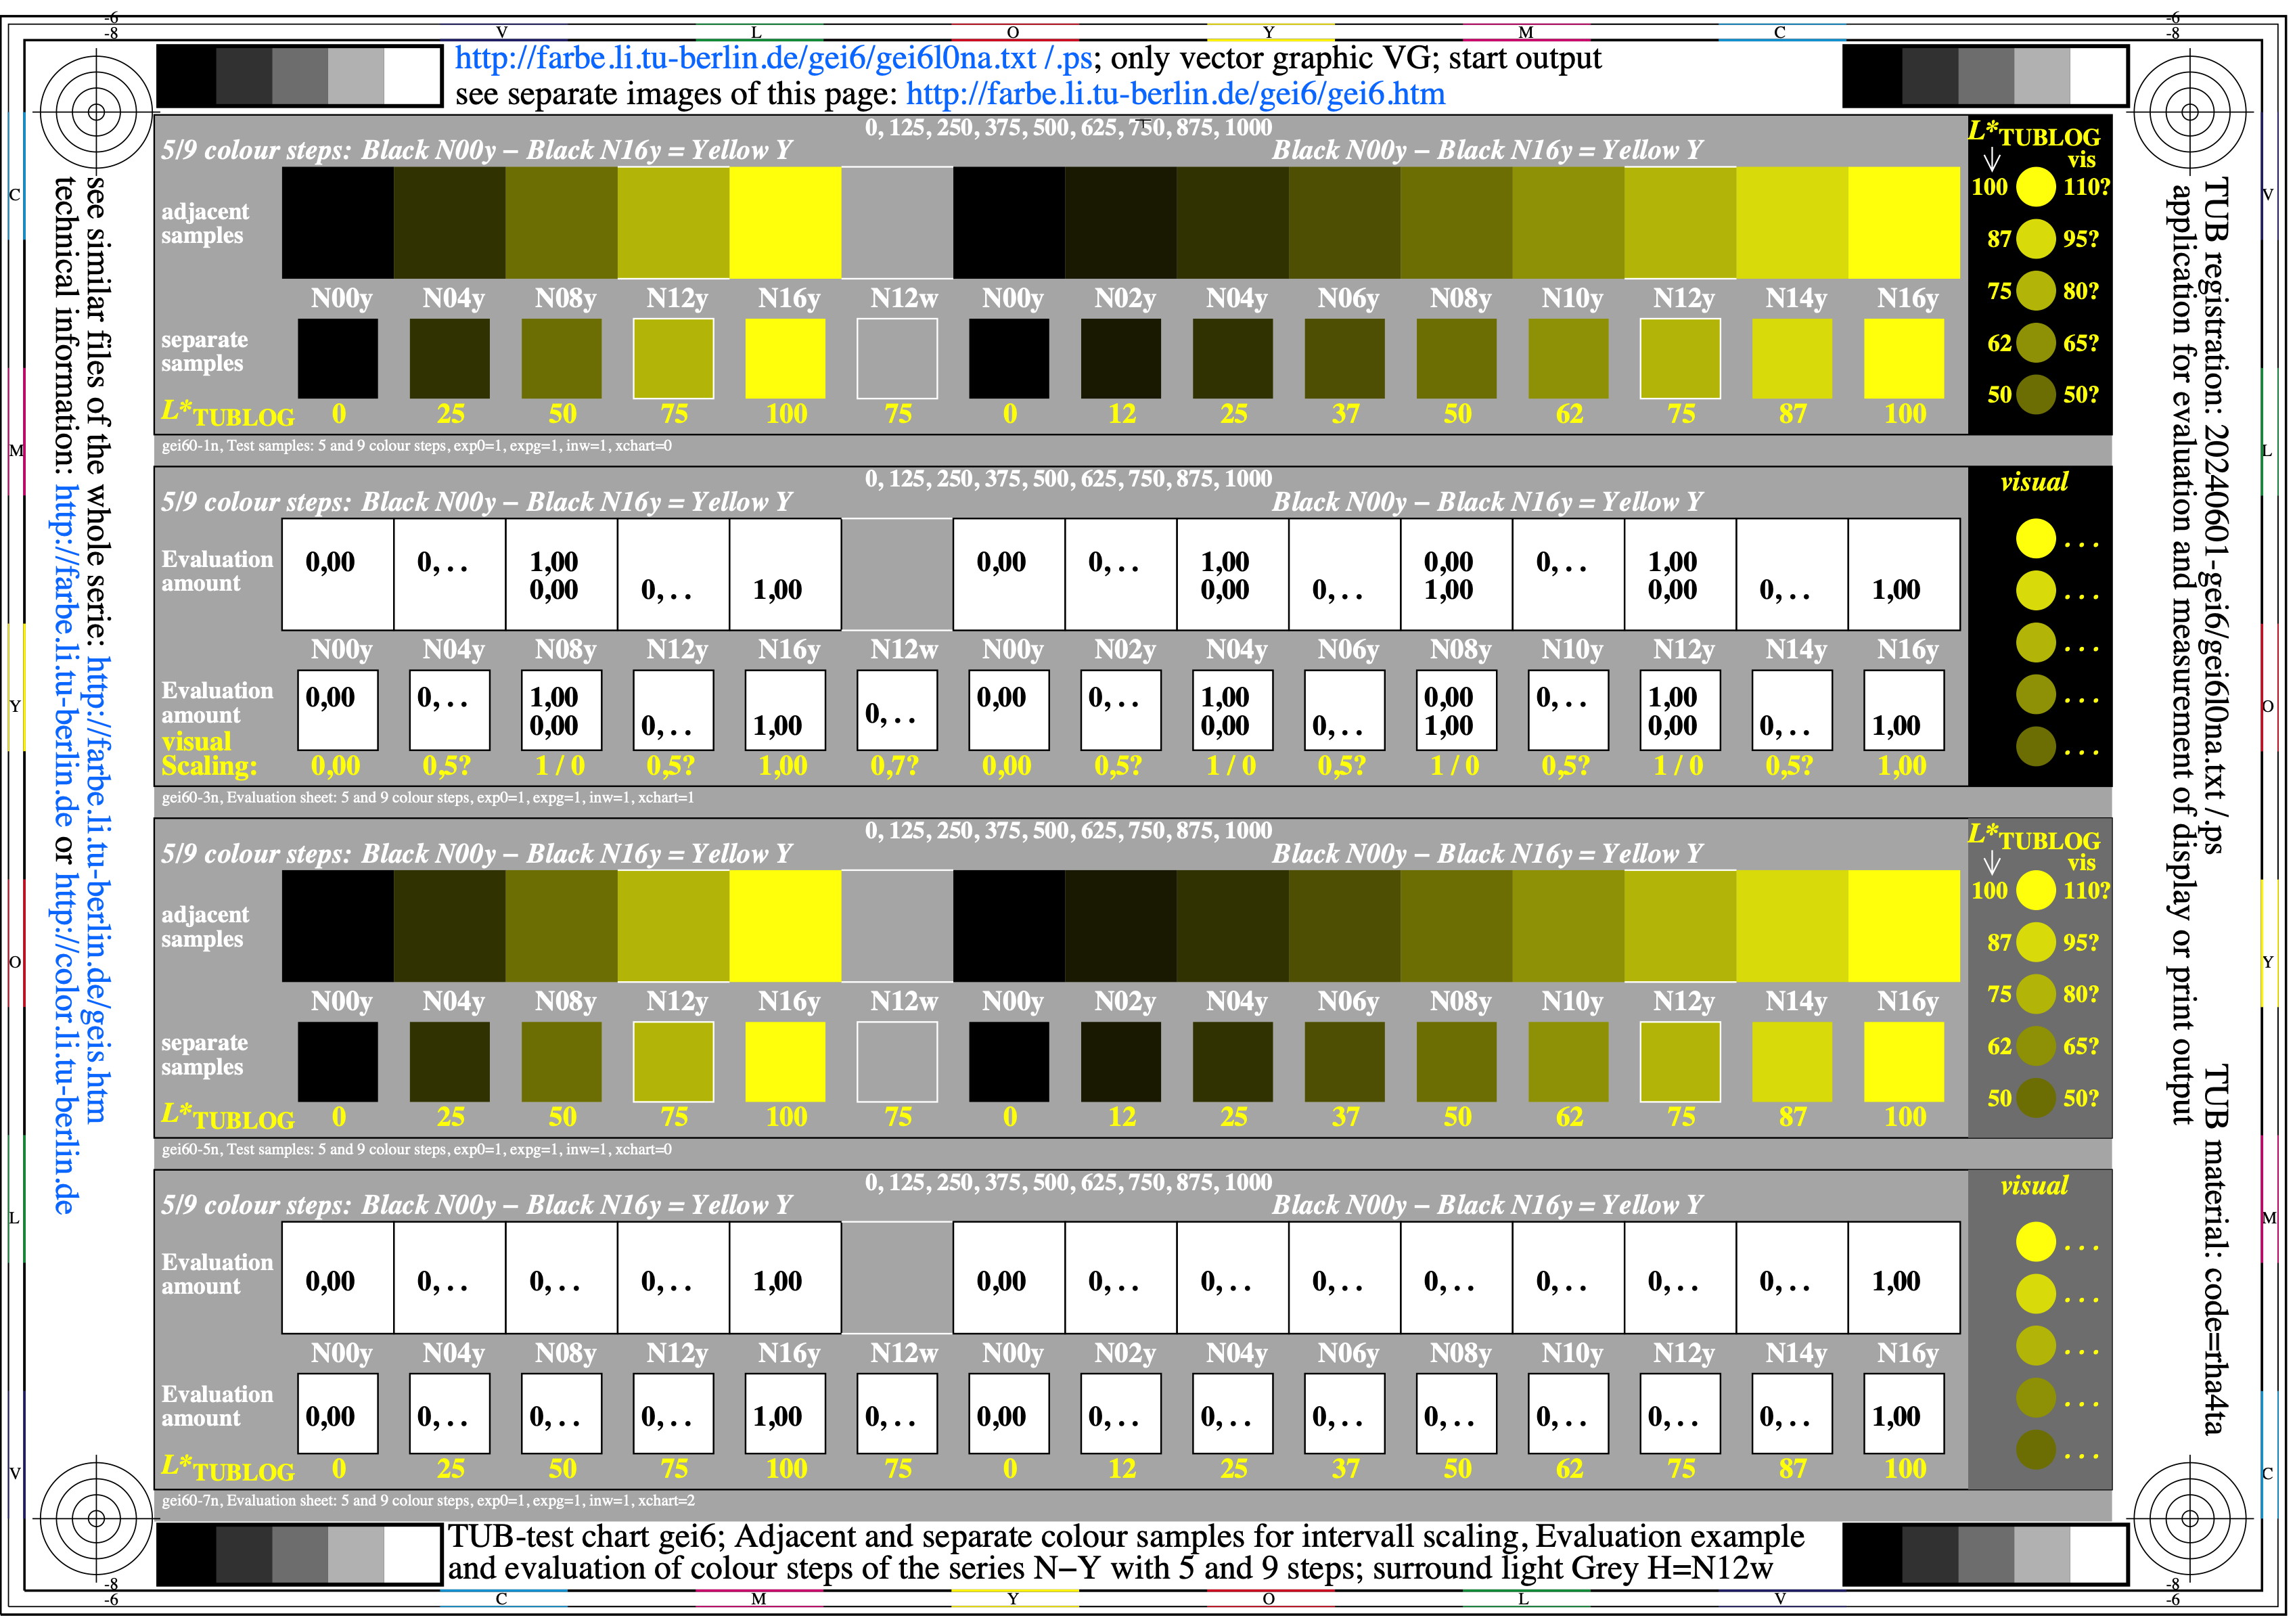The height and width of the screenshot is (1624, 2295).
Task: Select adjacent N06y swatch in gei60-1n panel
Action: [1345, 223]
